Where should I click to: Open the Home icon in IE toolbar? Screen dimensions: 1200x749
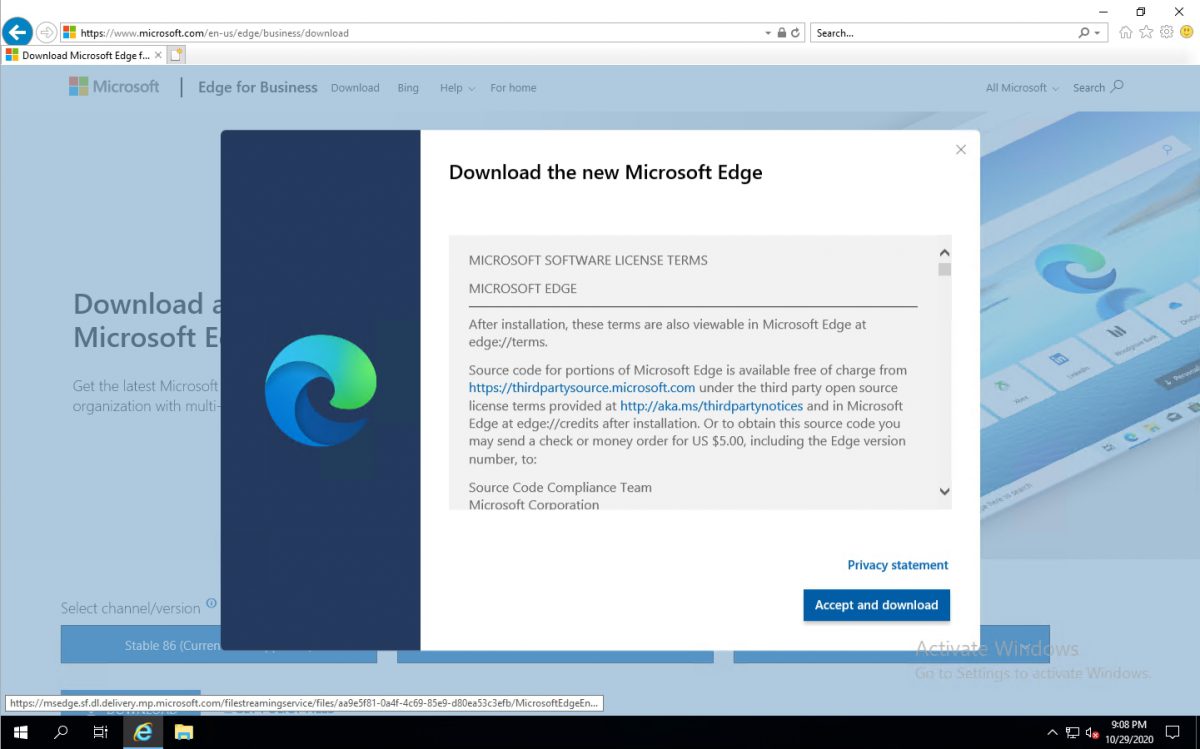[1126, 32]
